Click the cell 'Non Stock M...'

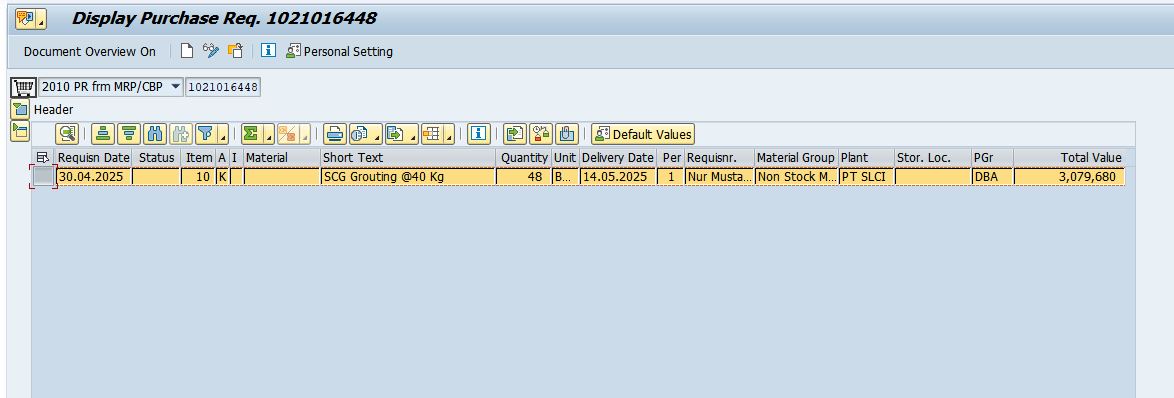[x=796, y=177]
